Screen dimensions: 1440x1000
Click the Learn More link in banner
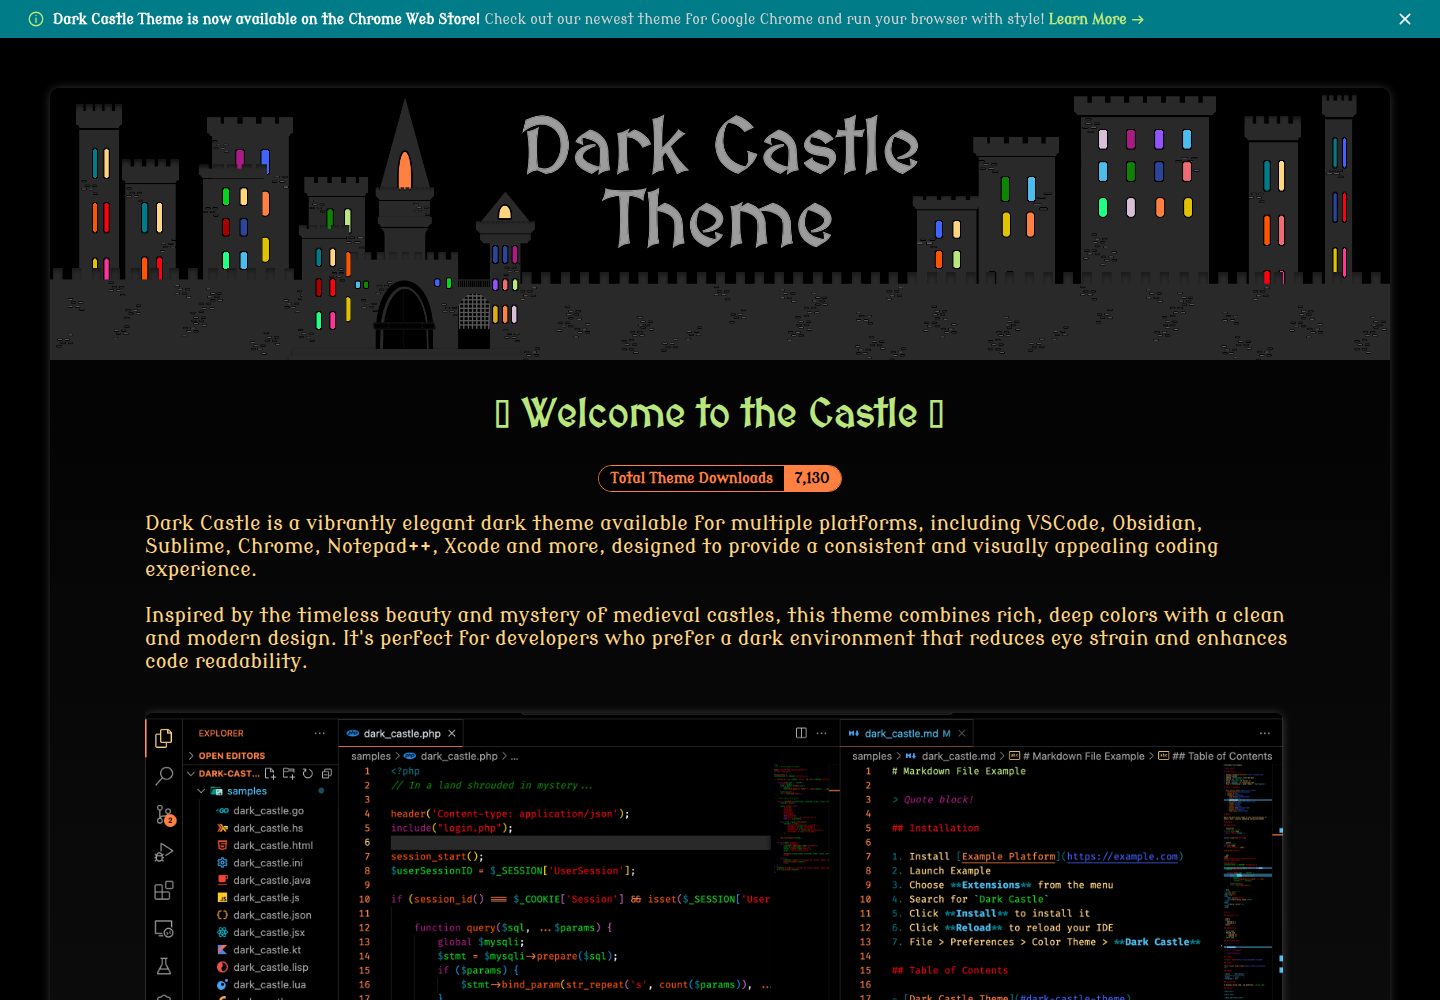click(1096, 19)
